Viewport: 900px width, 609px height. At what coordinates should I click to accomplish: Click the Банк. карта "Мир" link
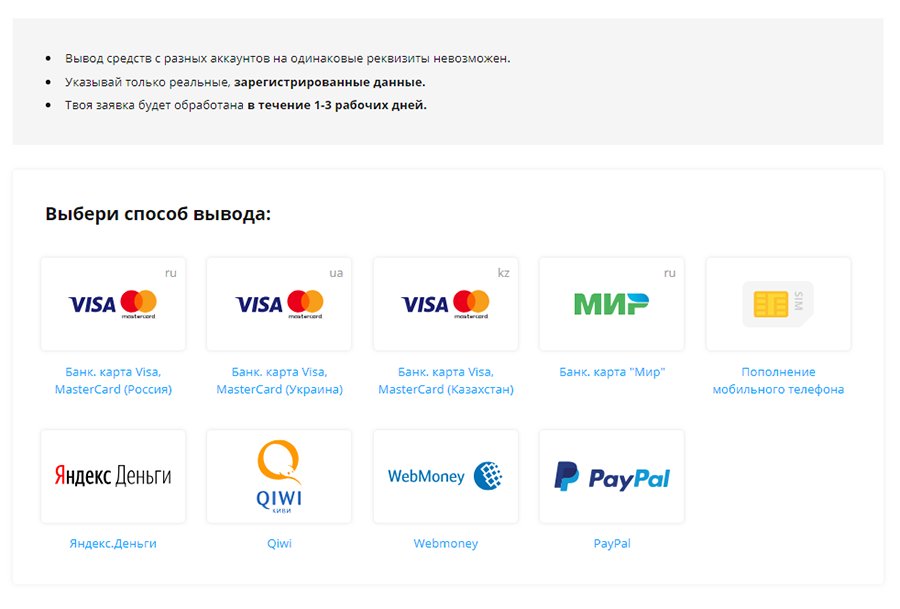pos(612,372)
